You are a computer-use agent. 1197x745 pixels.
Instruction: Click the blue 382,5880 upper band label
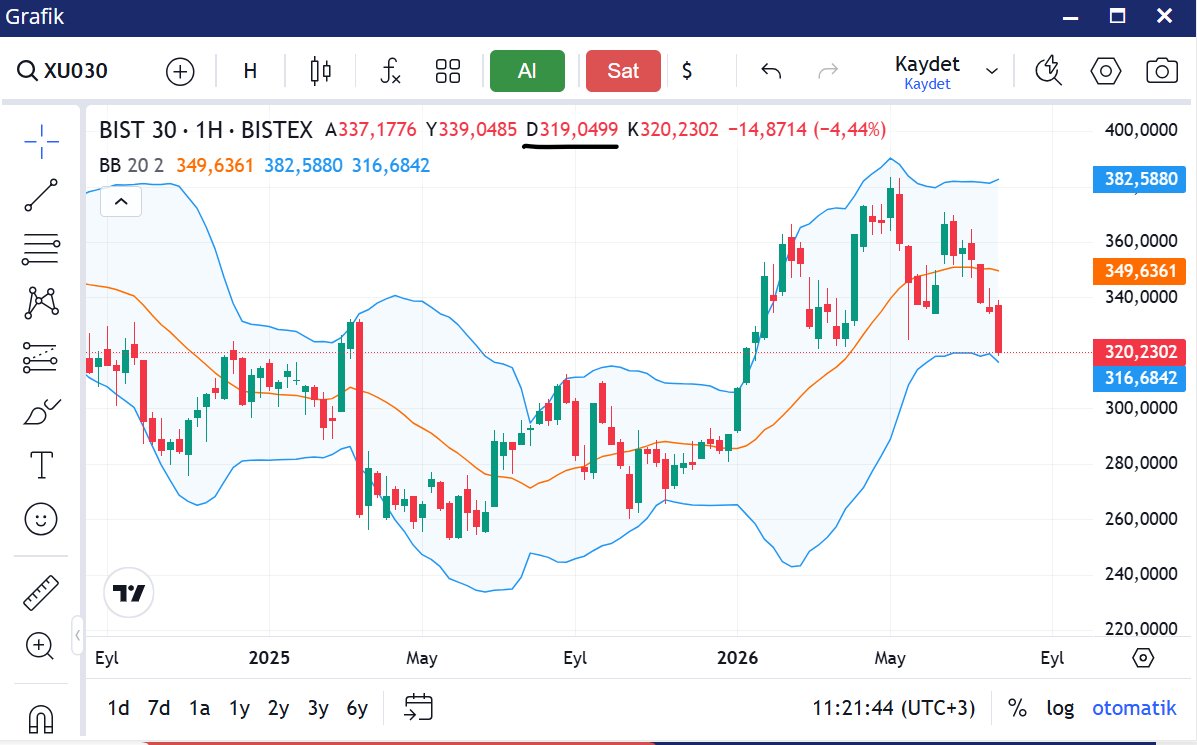click(x=1140, y=179)
